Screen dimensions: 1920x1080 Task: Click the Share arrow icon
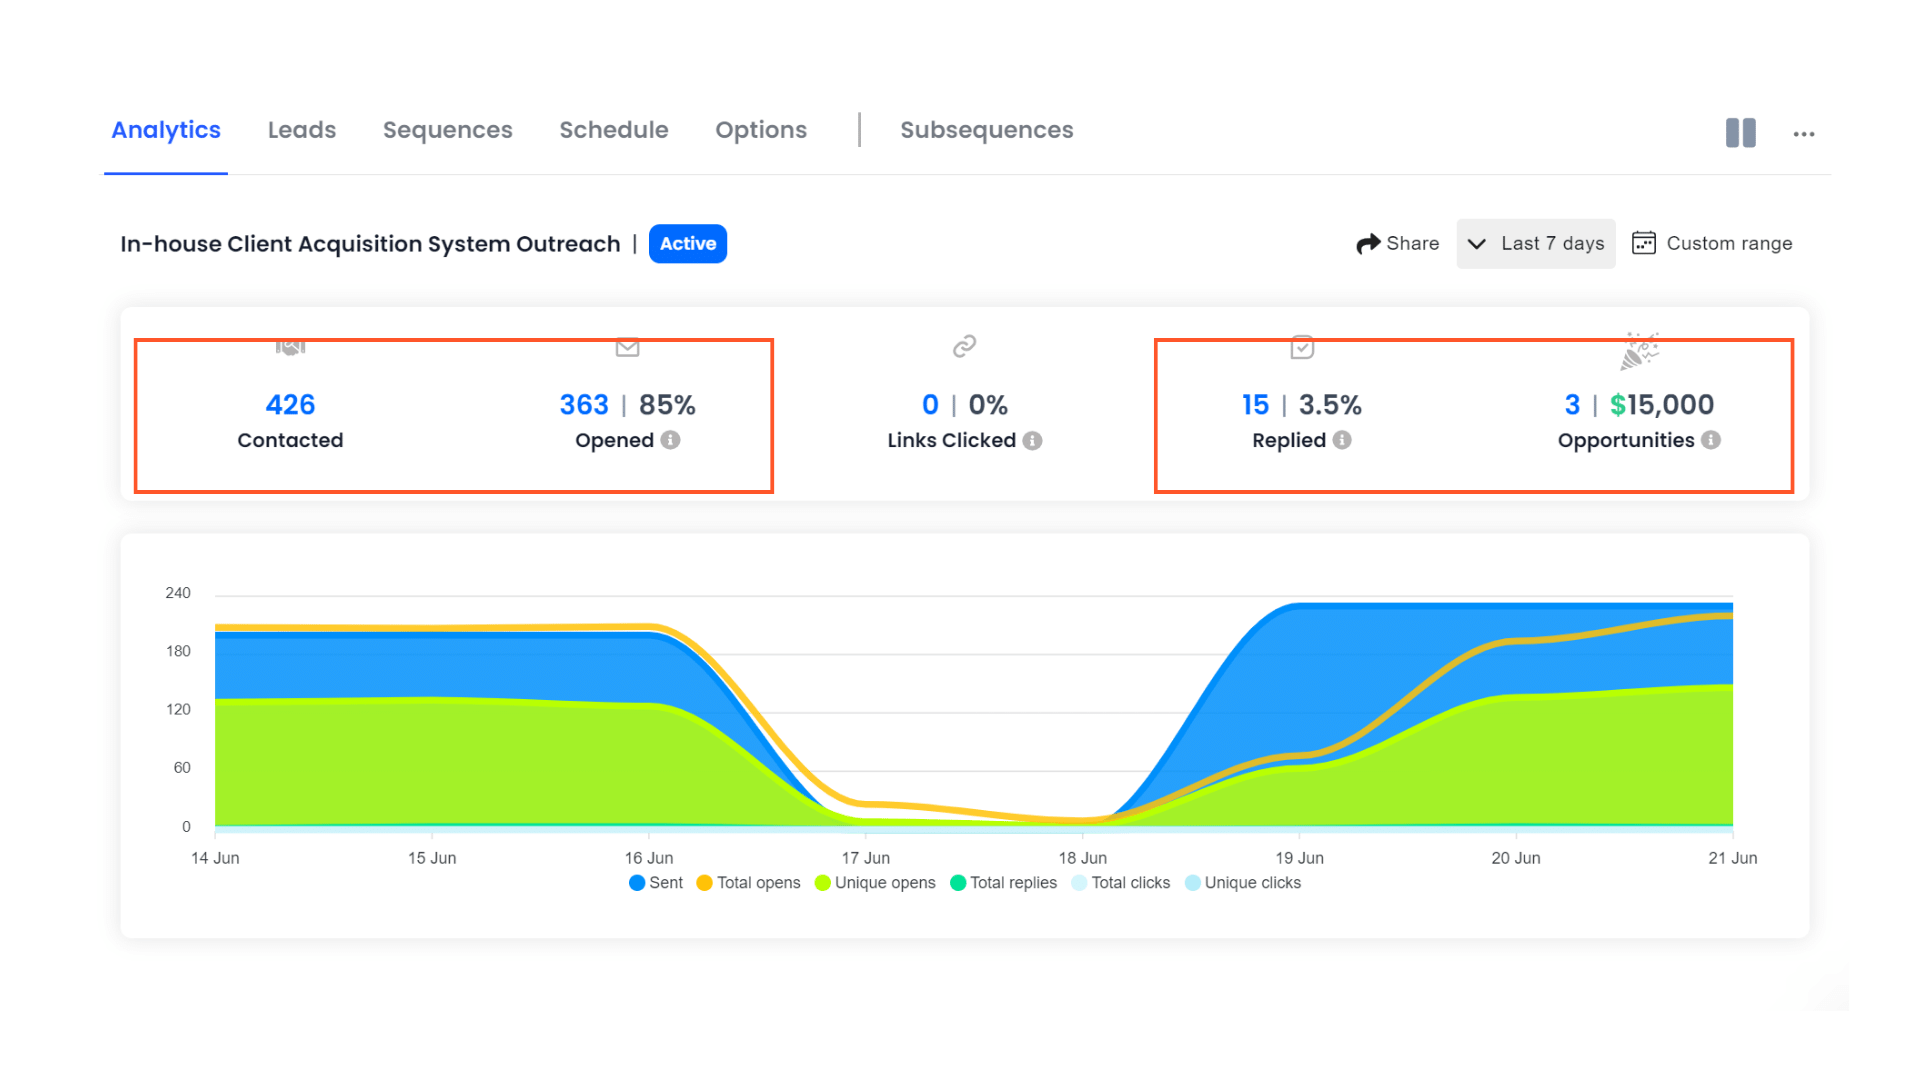[x=1368, y=244]
